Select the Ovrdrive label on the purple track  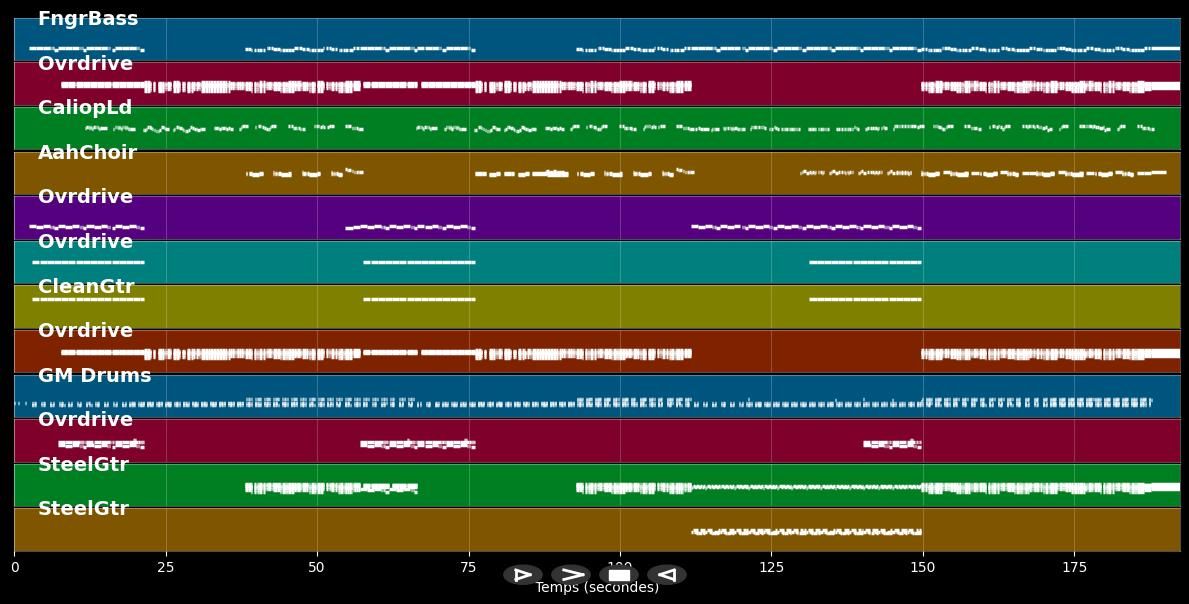[x=85, y=197]
